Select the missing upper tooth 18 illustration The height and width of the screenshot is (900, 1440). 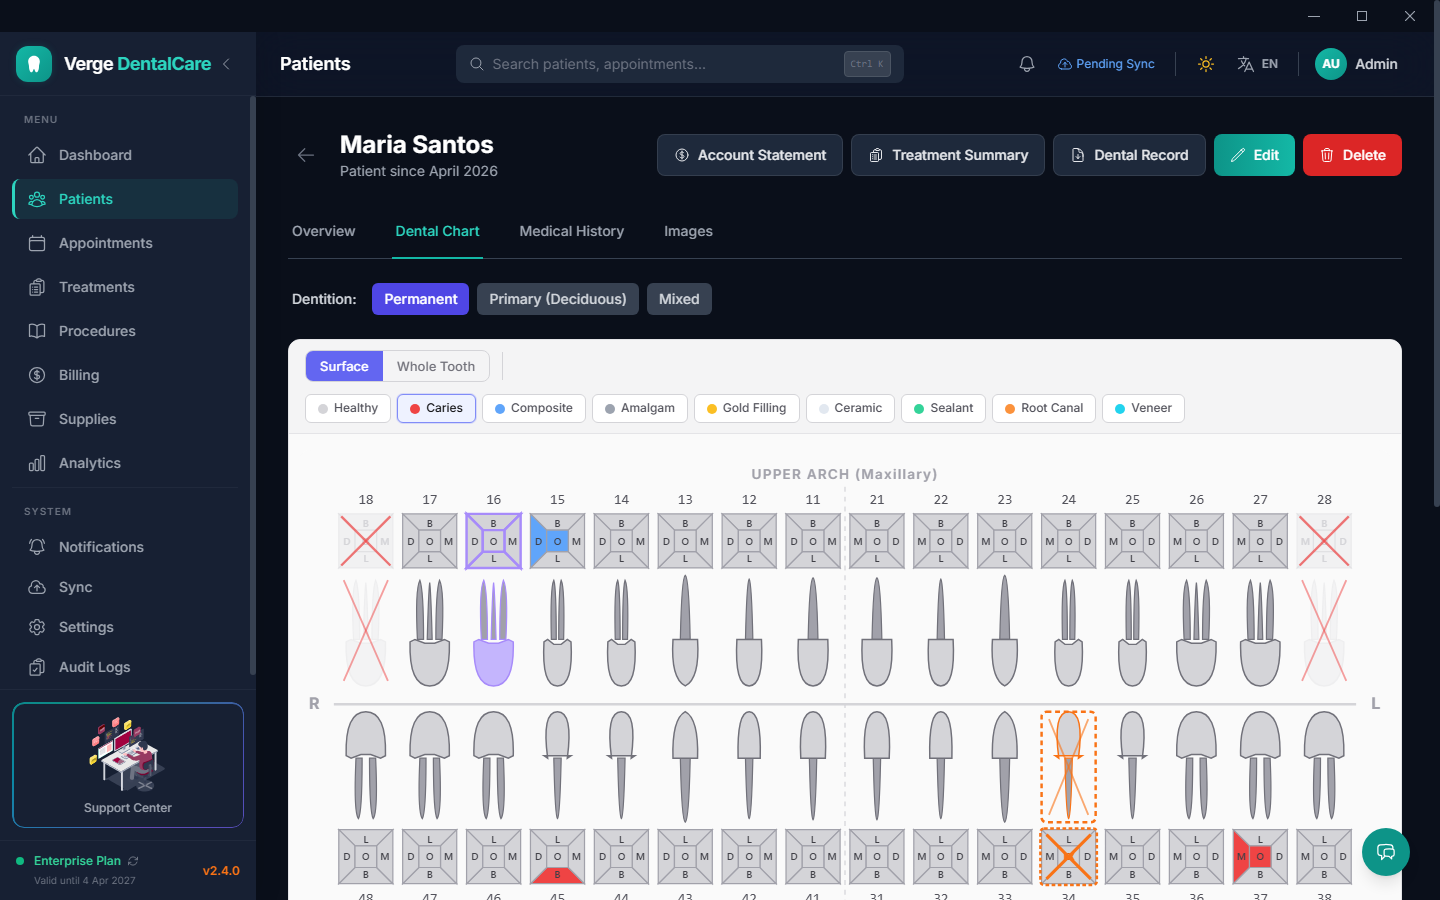[366, 632]
